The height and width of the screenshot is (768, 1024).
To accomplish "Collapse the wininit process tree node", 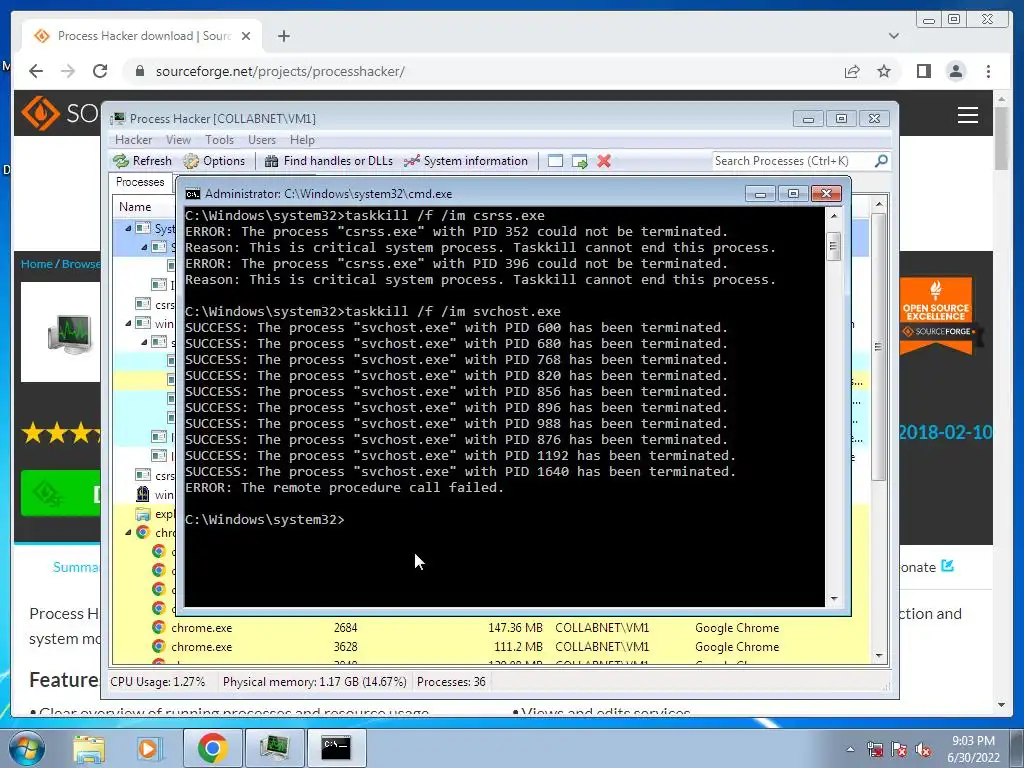I will click(x=128, y=323).
